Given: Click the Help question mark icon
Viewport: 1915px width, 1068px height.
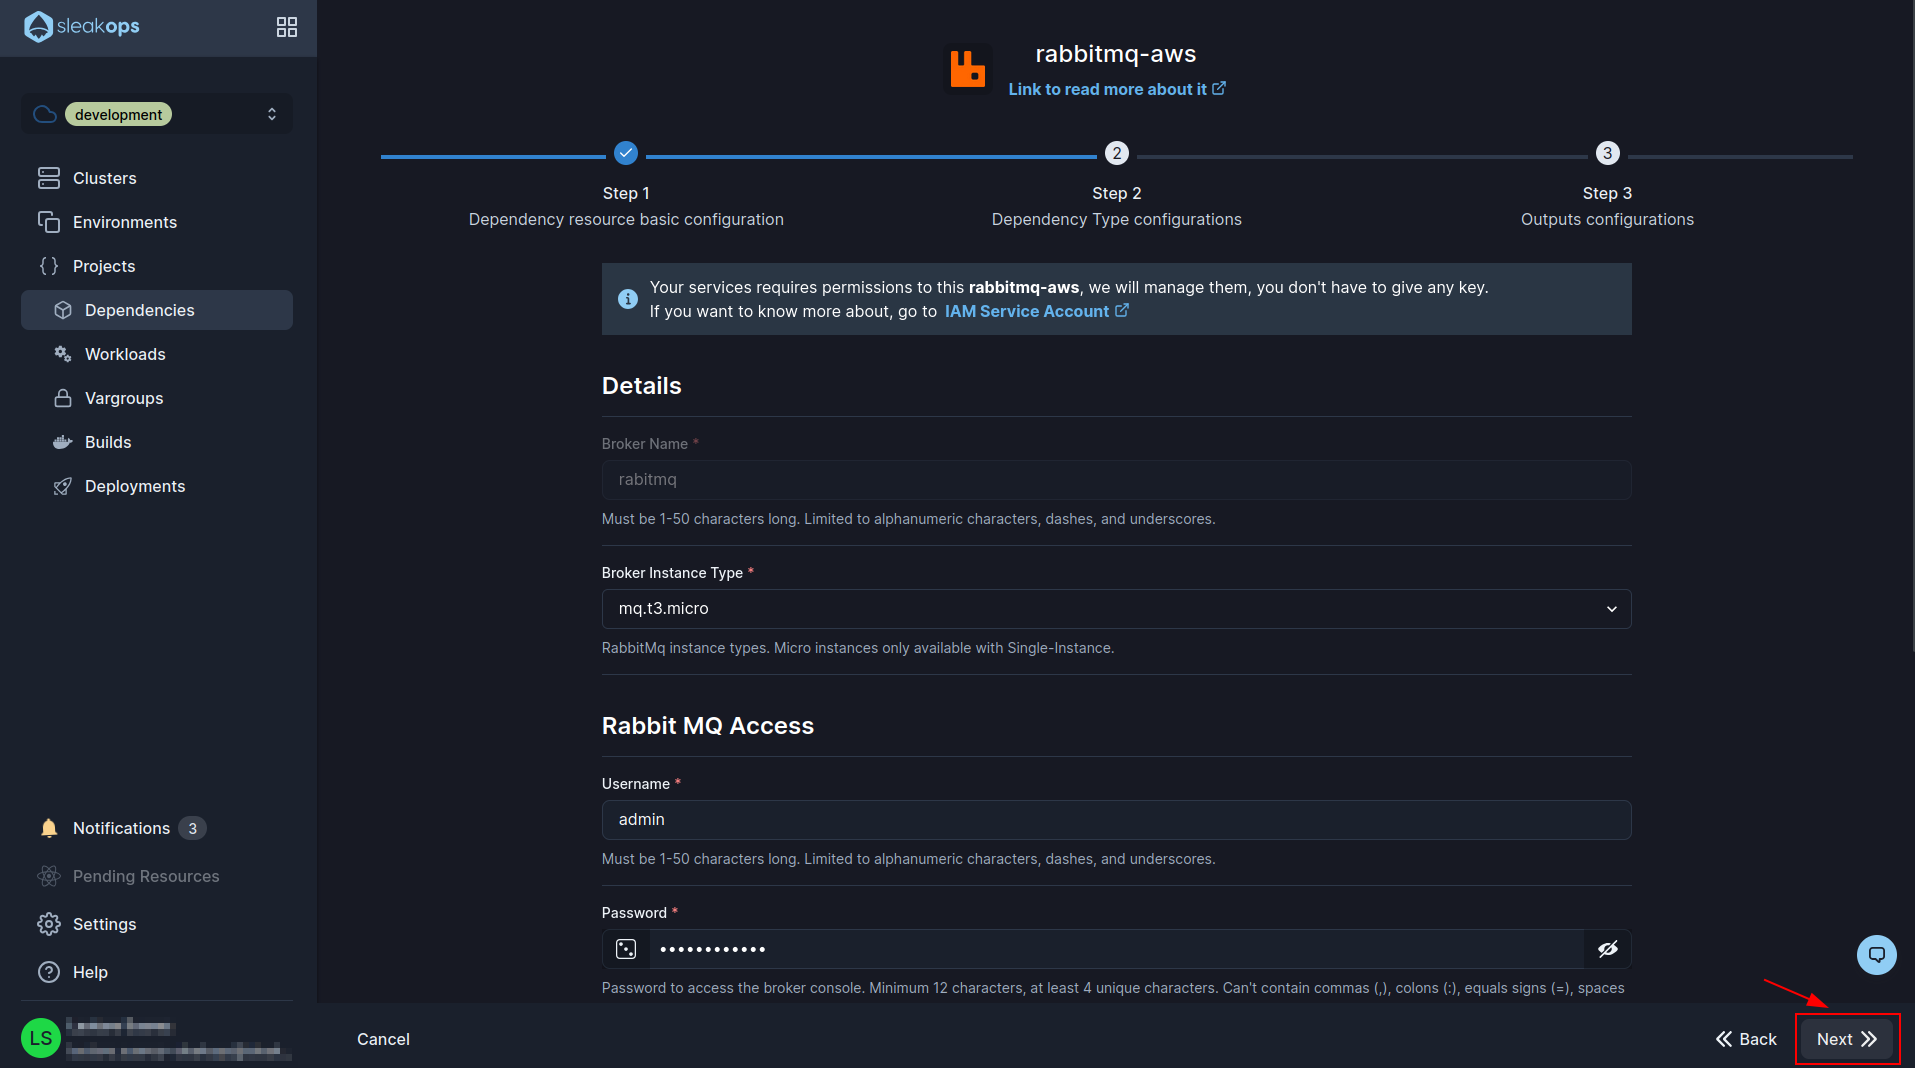Looking at the screenshot, I should (x=49, y=972).
